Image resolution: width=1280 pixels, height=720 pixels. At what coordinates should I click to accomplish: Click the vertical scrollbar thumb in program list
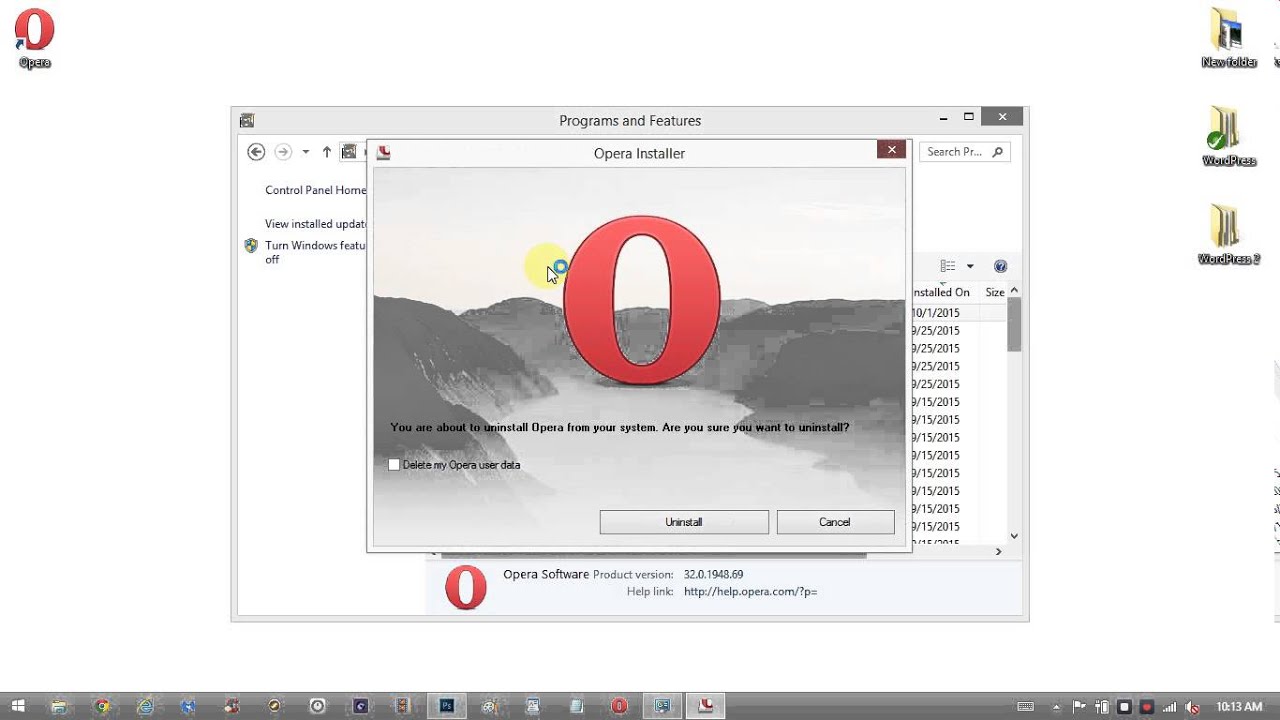1014,326
